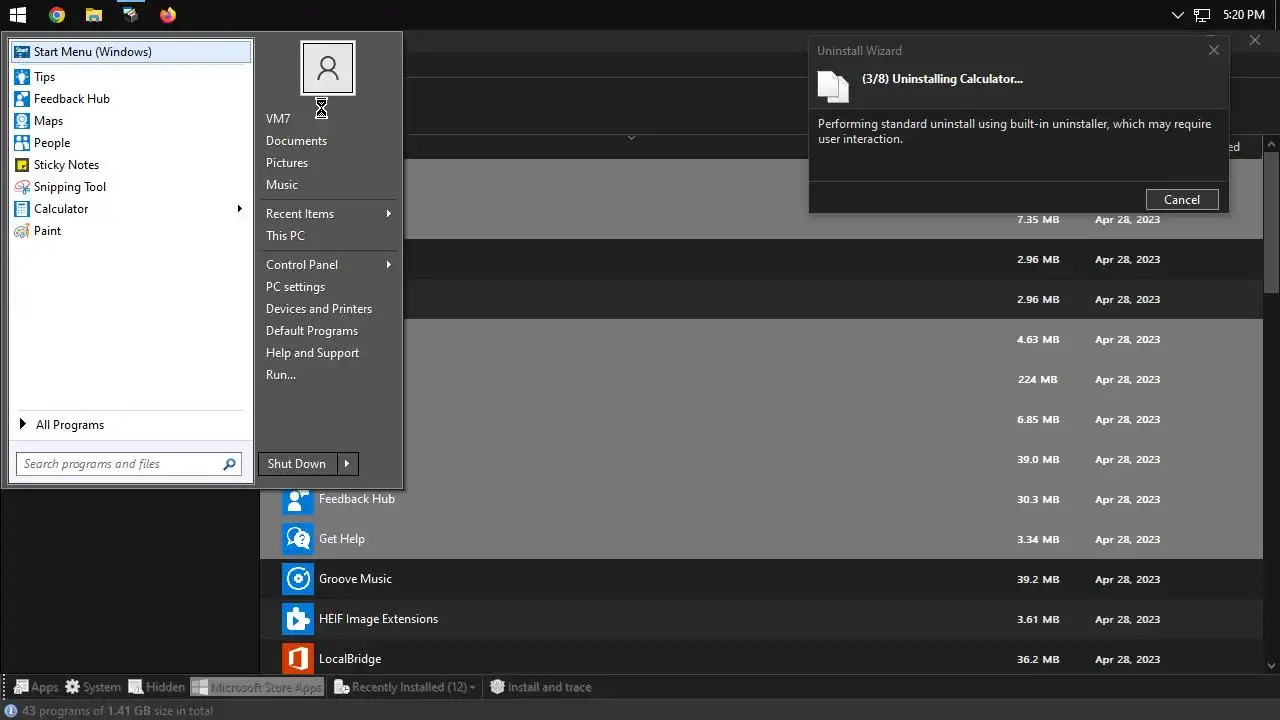Open Devices and Printers
Screen dimensions: 1280x720
(x=319, y=309)
